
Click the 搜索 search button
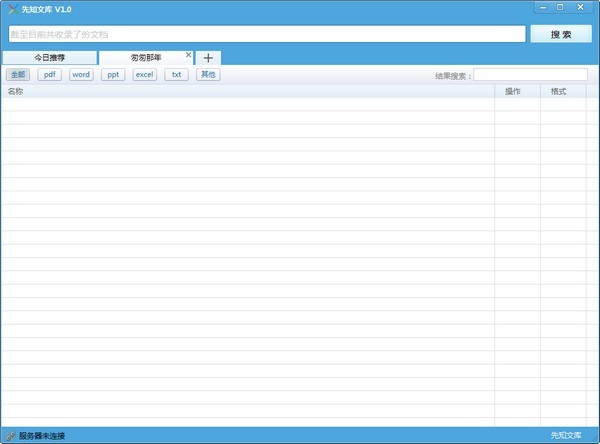tap(561, 34)
